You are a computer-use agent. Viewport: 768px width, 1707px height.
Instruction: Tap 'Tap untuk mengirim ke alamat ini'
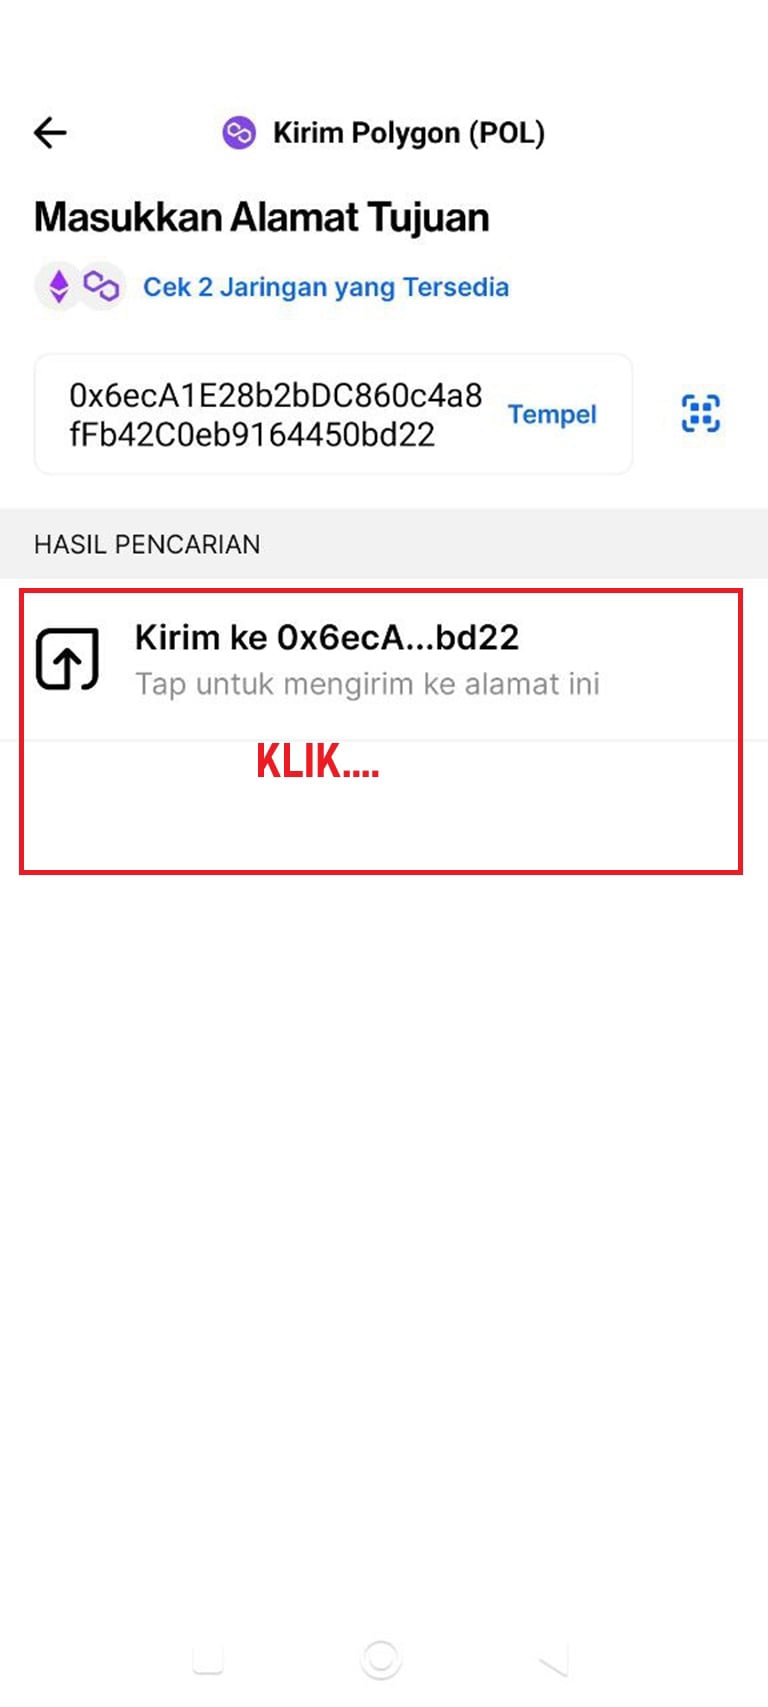[x=367, y=684]
